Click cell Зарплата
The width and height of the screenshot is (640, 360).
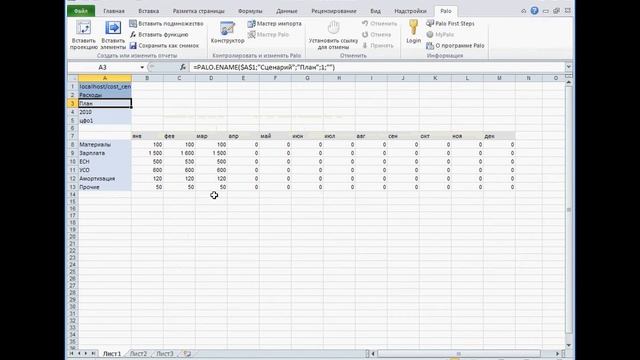pyautogui.click(x=105, y=153)
